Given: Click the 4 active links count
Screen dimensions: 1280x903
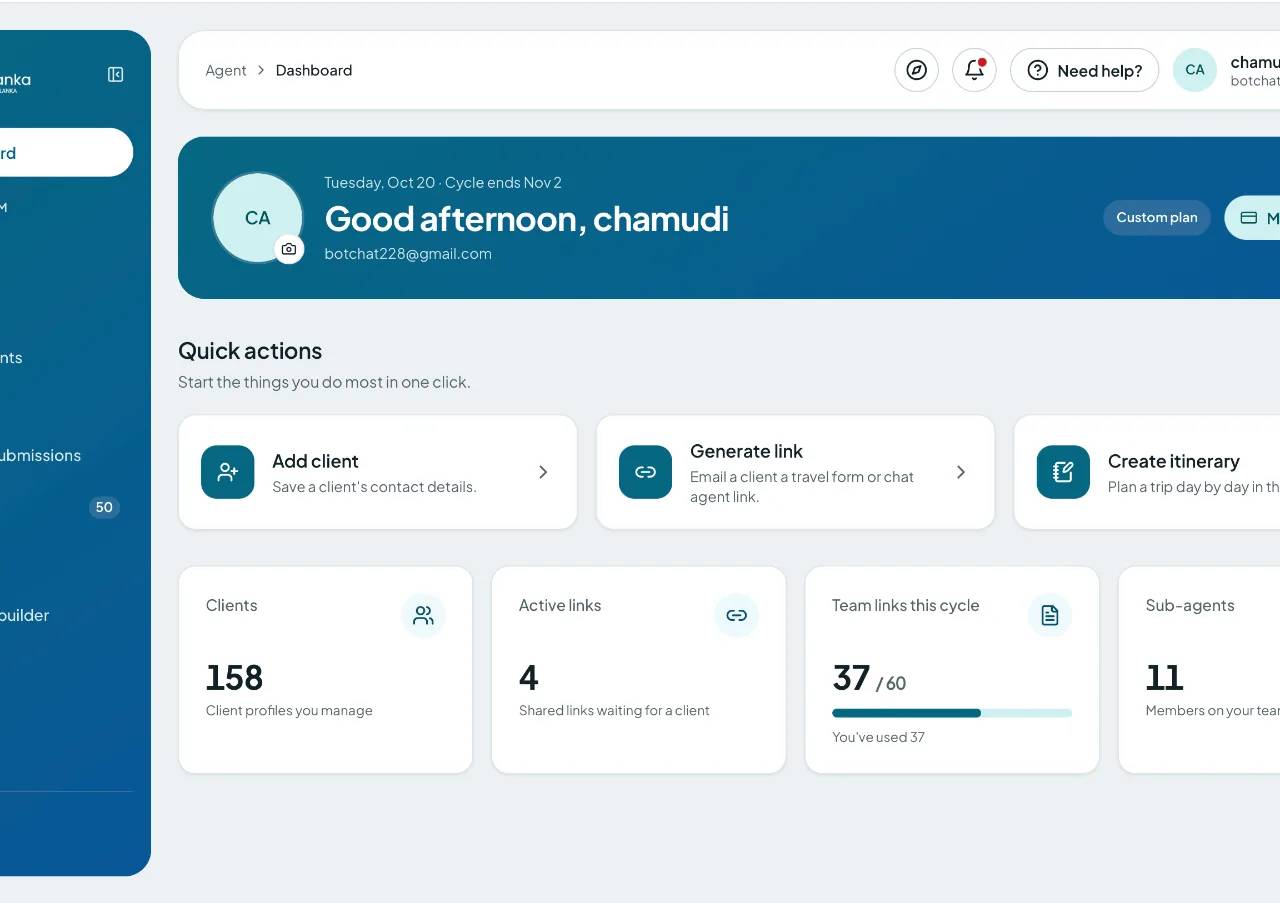Looking at the screenshot, I should [x=529, y=678].
